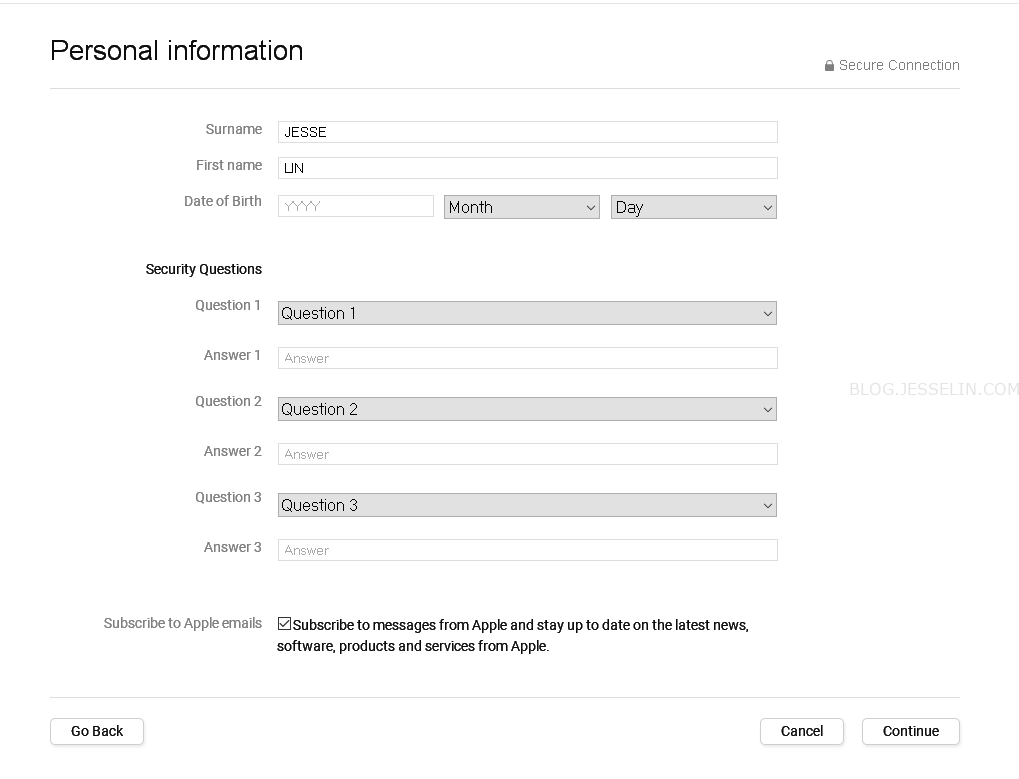Expand the Question 3 dropdown
This screenshot has width=1019, height=779.
(x=527, y=505)
